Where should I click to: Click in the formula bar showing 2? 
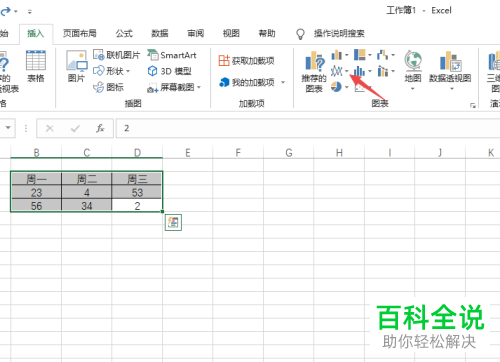[x=307, y=128]
